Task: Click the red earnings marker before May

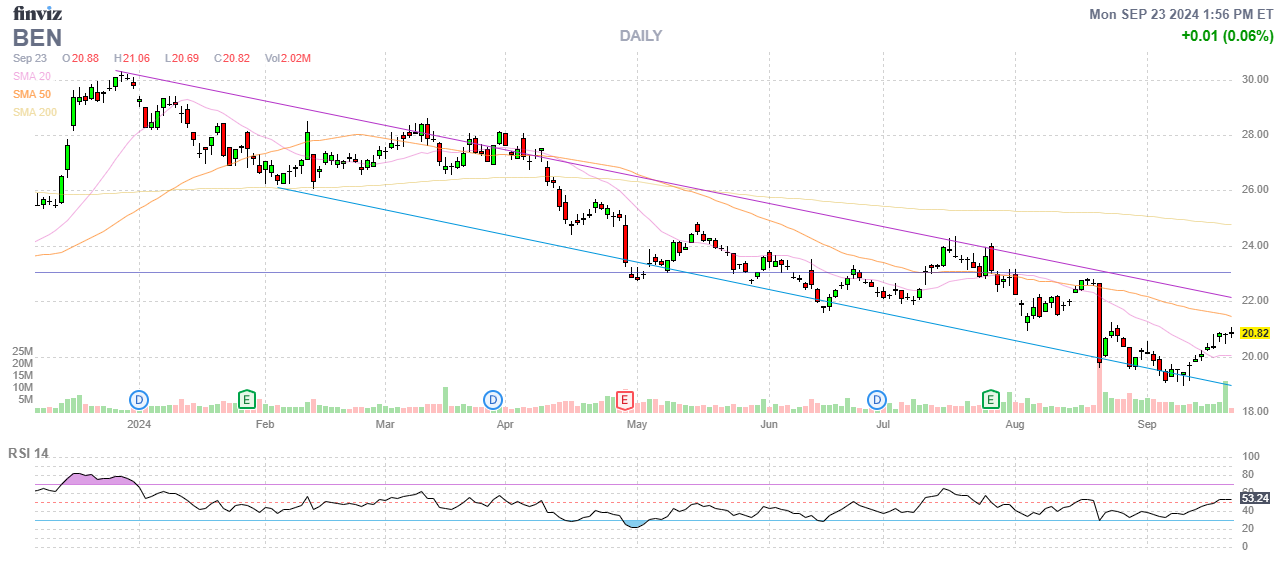Action: coord(625,400)
